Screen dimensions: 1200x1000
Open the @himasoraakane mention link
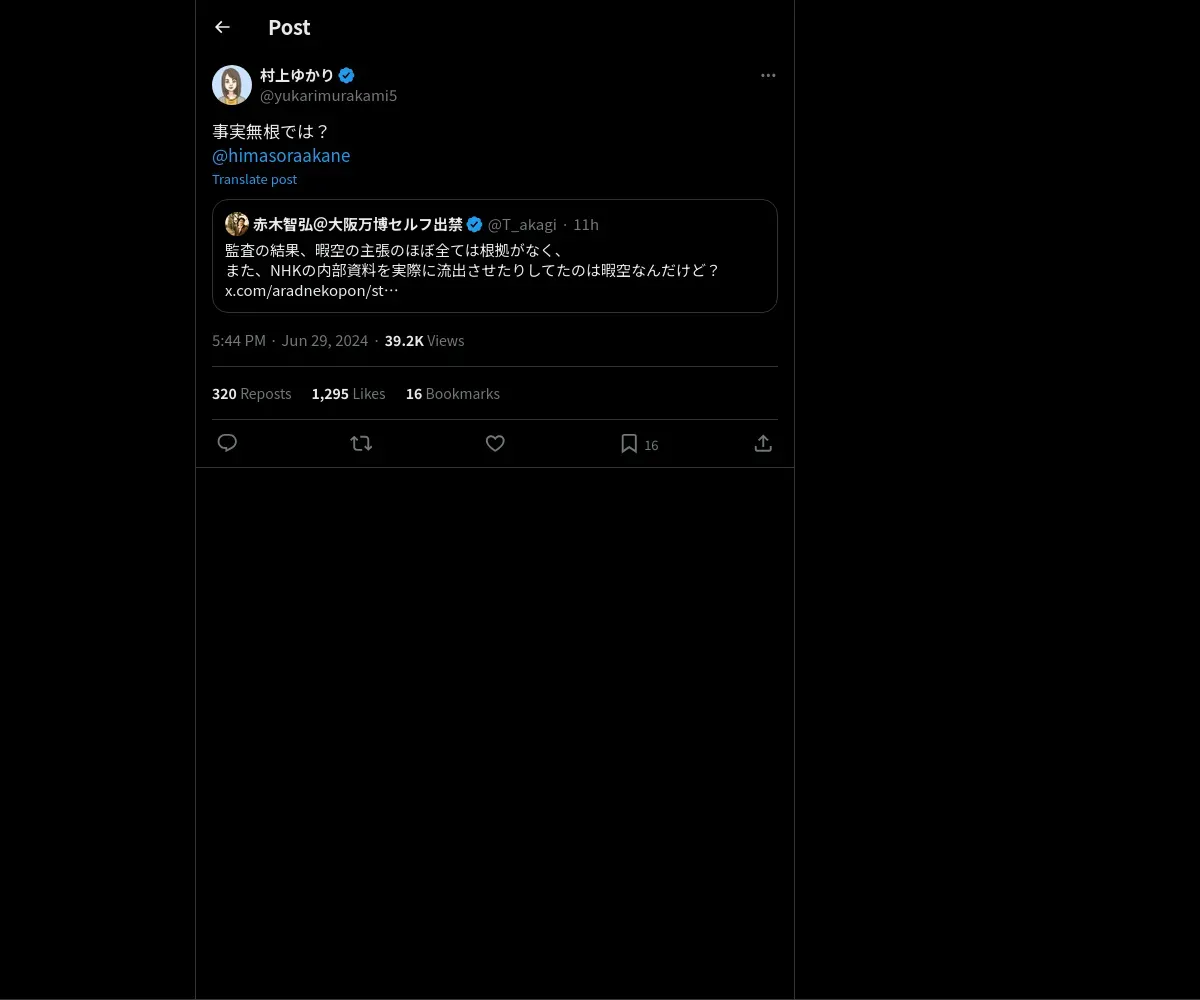(281, 155)
